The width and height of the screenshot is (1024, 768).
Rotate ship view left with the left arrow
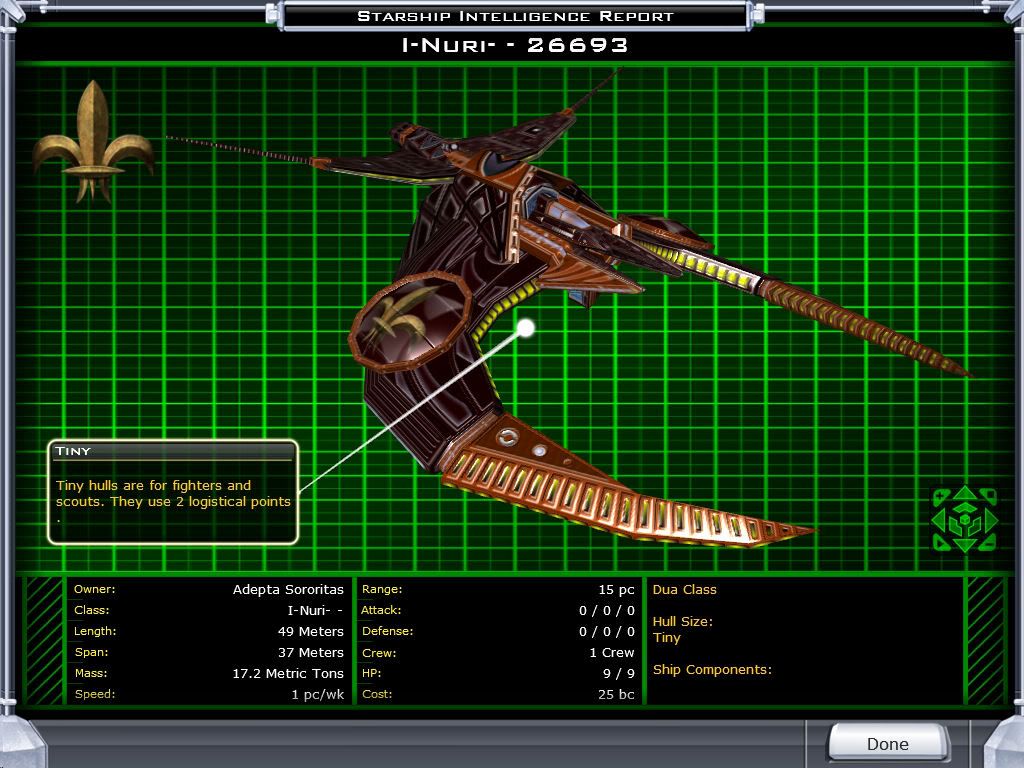point(940,520)
